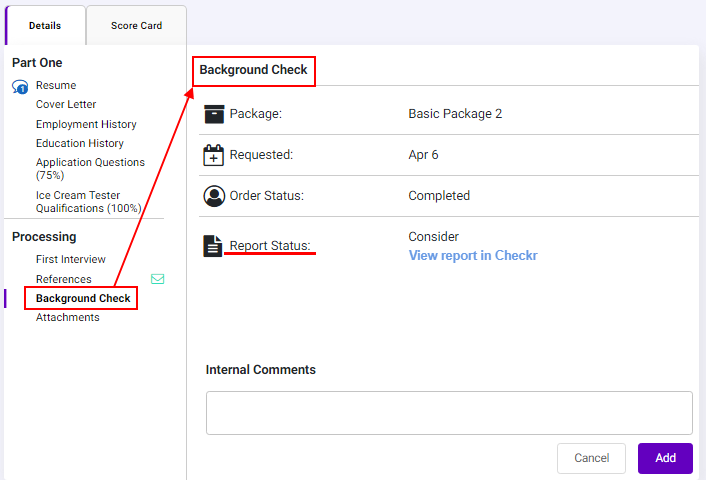Open Application Questions (75%)
This screenshot has width=706, height=480.
pos(91,168)
